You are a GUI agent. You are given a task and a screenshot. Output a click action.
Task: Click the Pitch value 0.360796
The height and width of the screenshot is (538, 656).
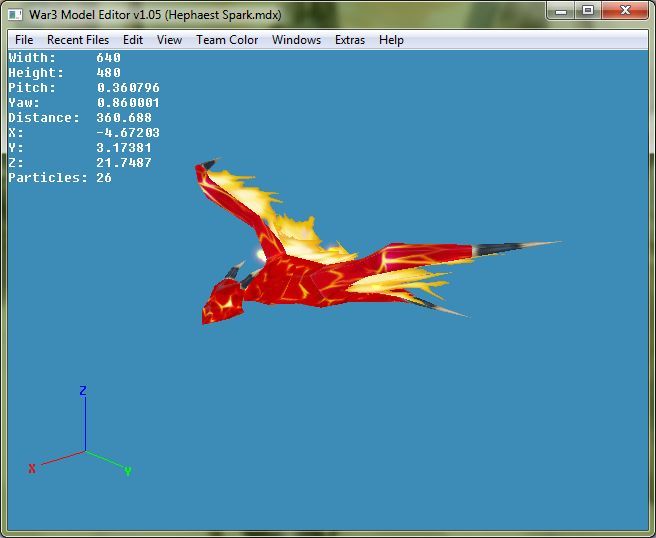click(x=128, y=88)
